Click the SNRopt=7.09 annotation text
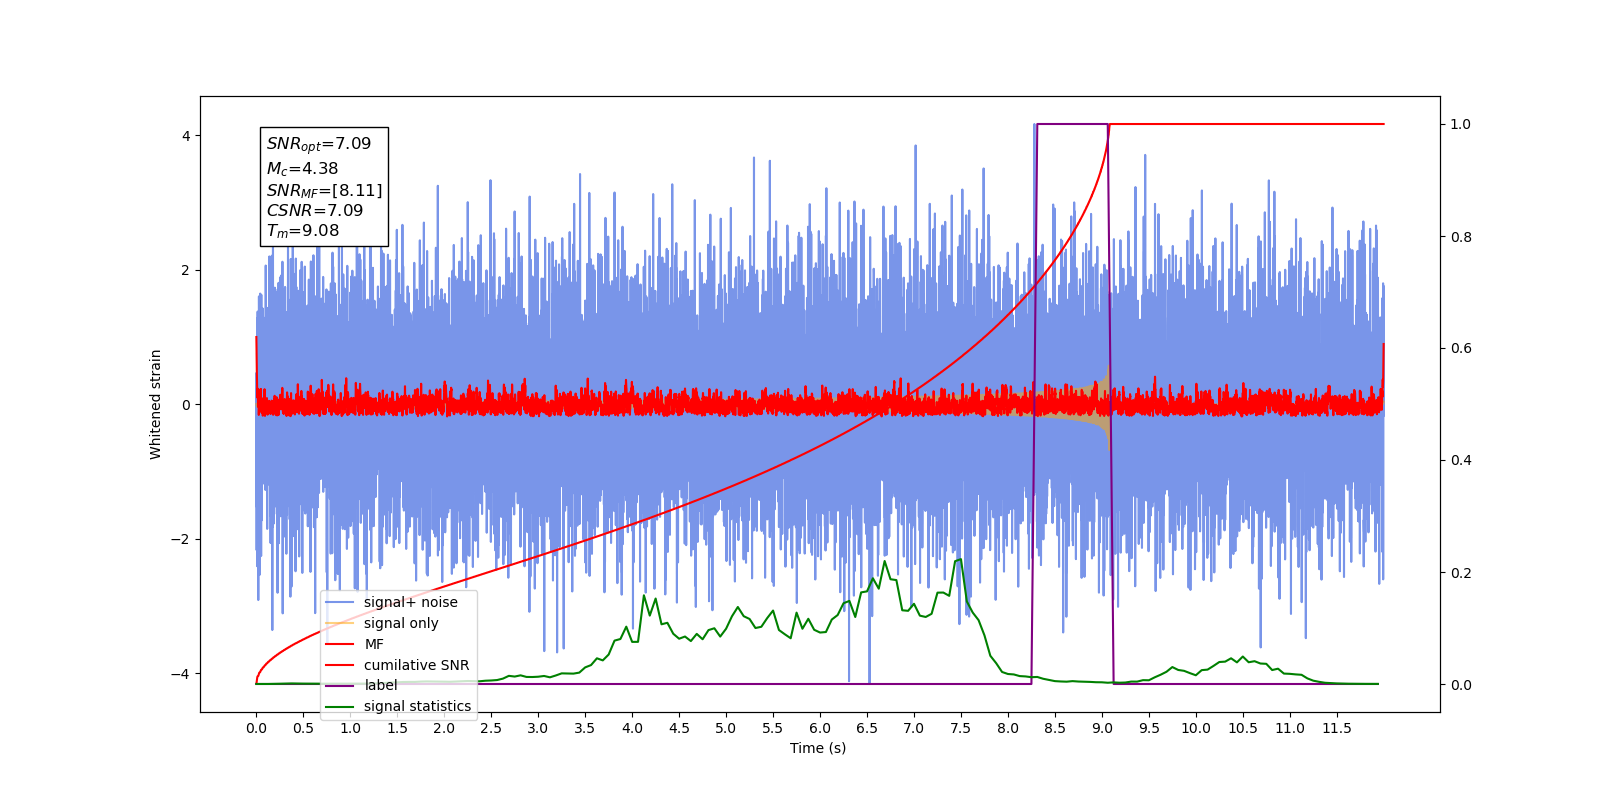Screen dimensions: 1600x800 [x=319, y=144]
